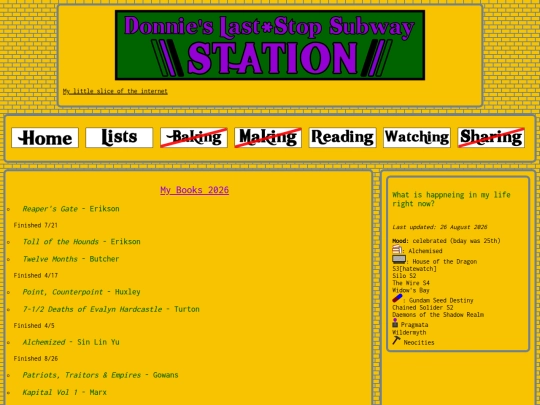Click the 'Silo S2' text
Image resolution: width=540 pixels, height=405 pixels.
pyautogui.click(x=404, y=276)
